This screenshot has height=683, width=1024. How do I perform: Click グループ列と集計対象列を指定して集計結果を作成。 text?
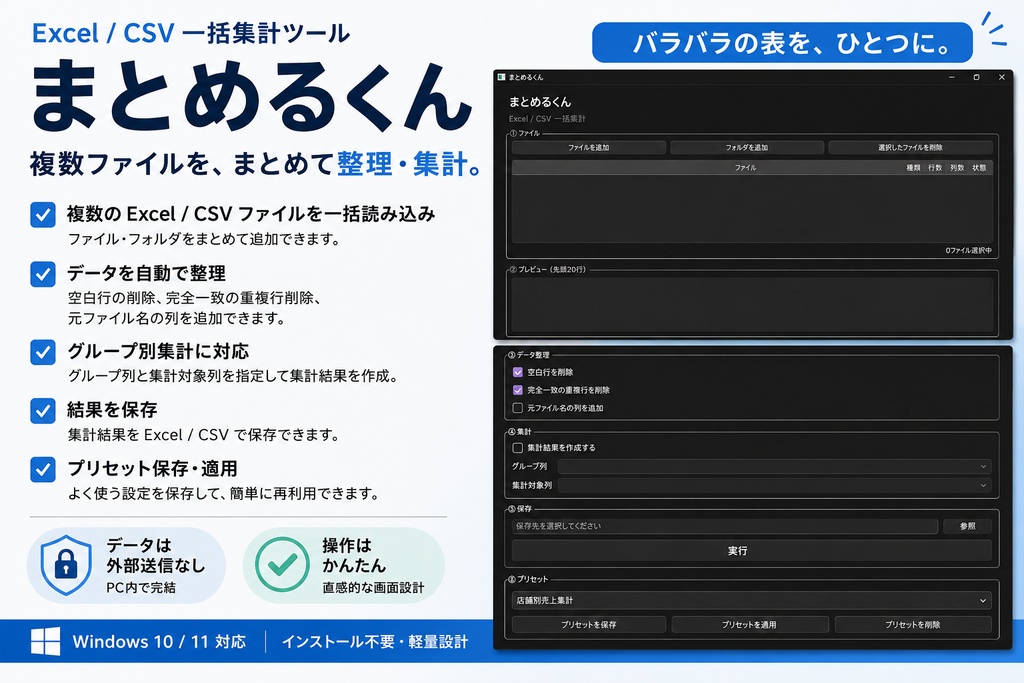(x=233, y=376)
